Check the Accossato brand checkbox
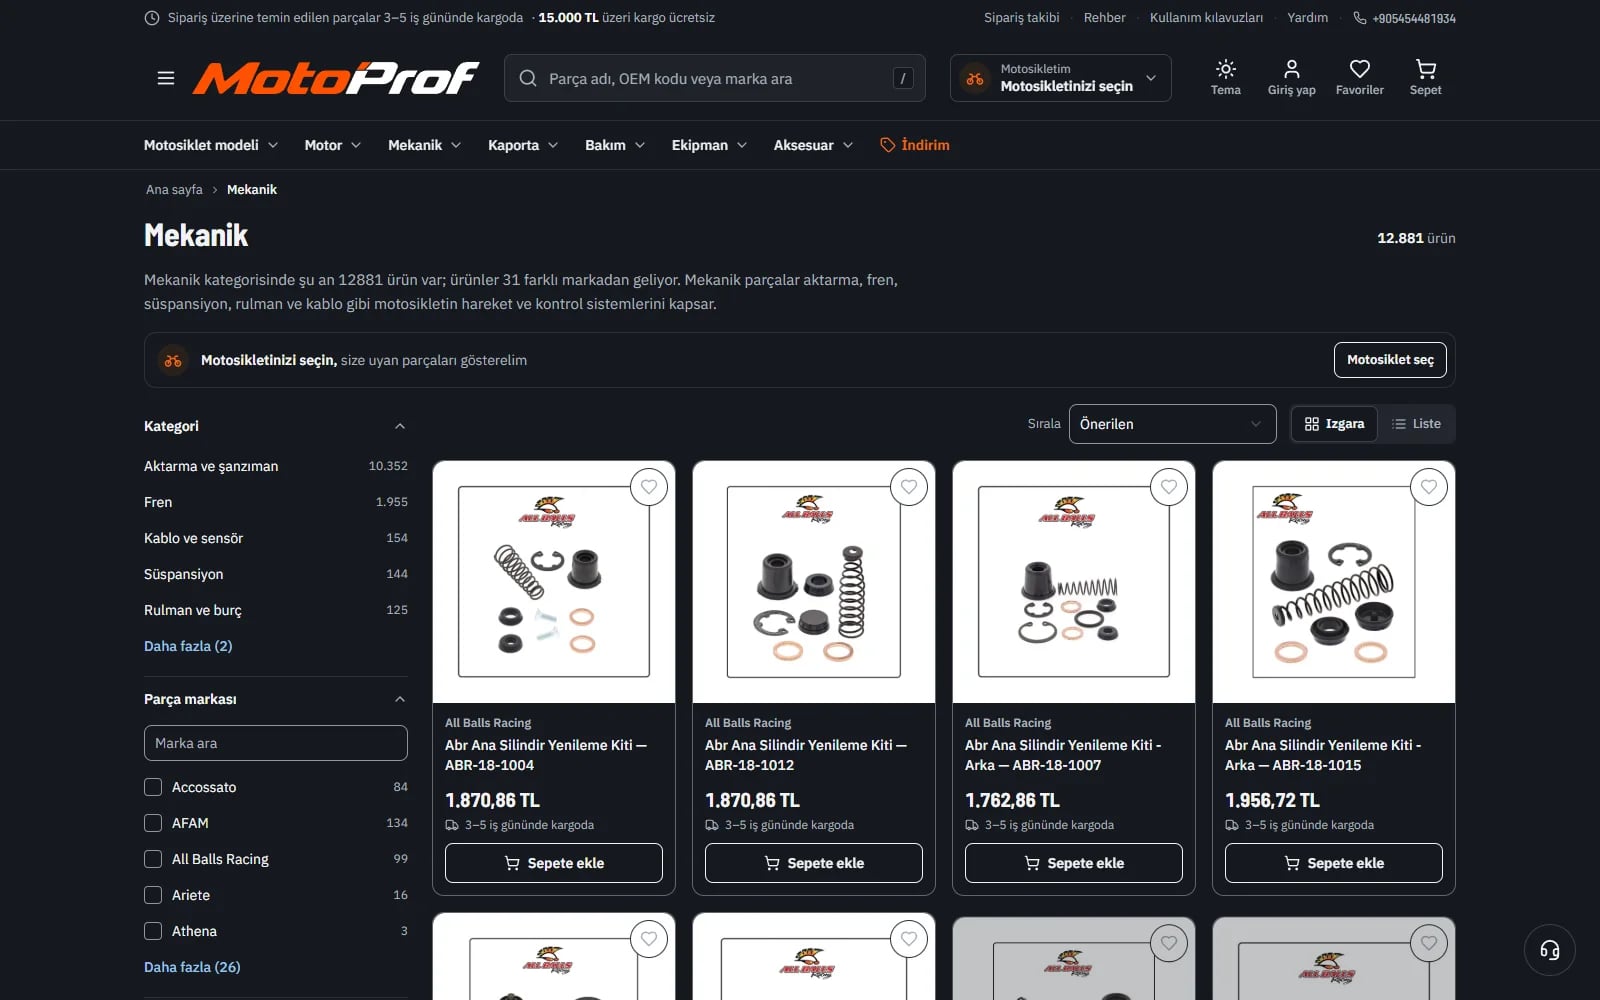Image resolution: width=1600 pixels, height=1000 pixels. [153, 787]
